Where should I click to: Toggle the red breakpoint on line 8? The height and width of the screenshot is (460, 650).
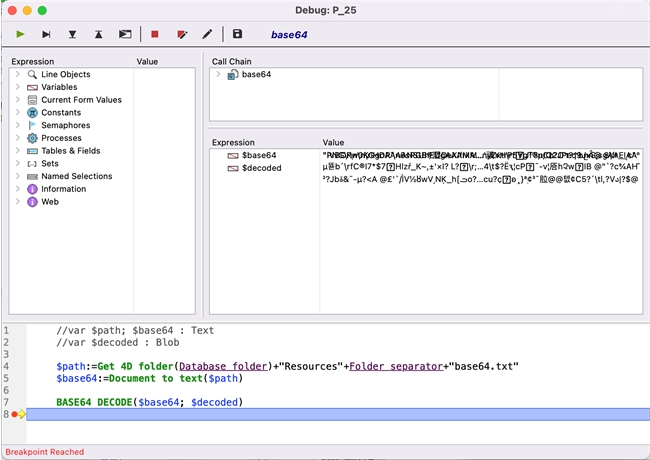[x=15, y=414]
